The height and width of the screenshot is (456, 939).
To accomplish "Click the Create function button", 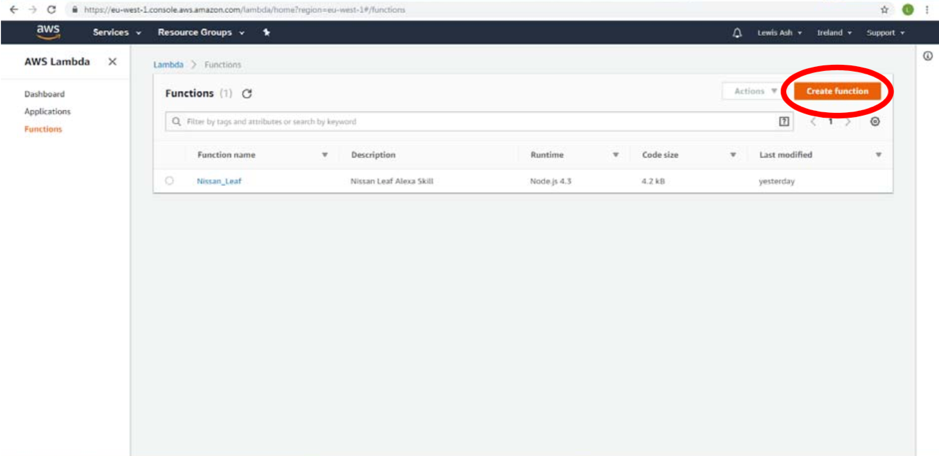I will coord(837,91).
